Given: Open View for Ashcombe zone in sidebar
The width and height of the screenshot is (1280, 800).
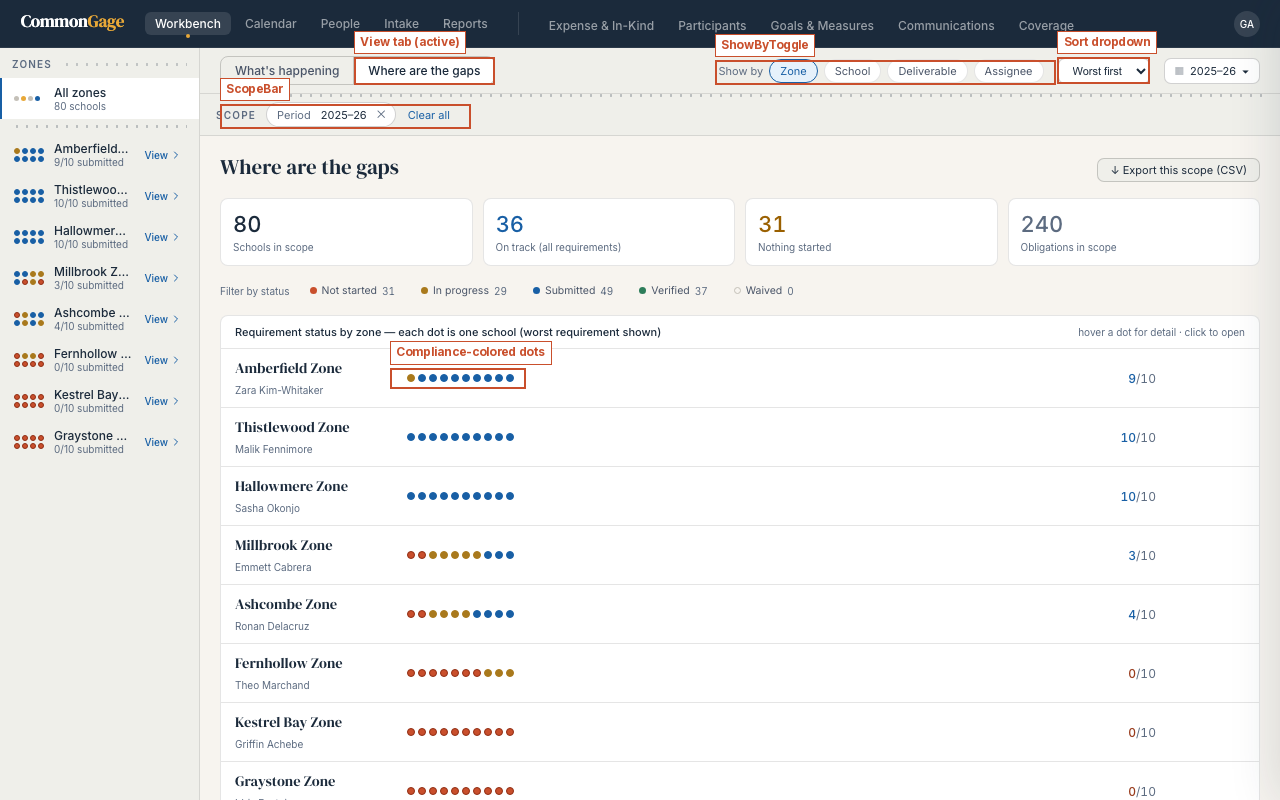Looking at the screenshot, I should click(x=162, y=319).
